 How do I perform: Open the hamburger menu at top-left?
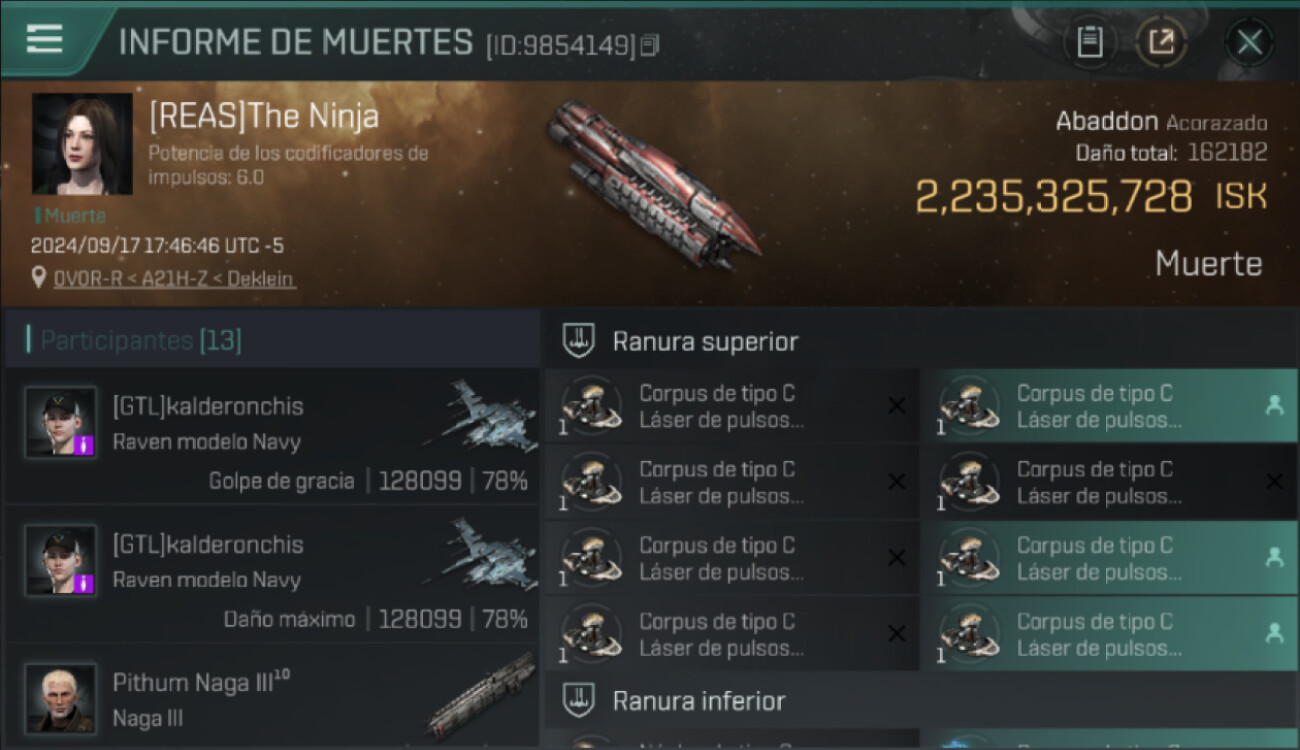[x=44, y=39]
